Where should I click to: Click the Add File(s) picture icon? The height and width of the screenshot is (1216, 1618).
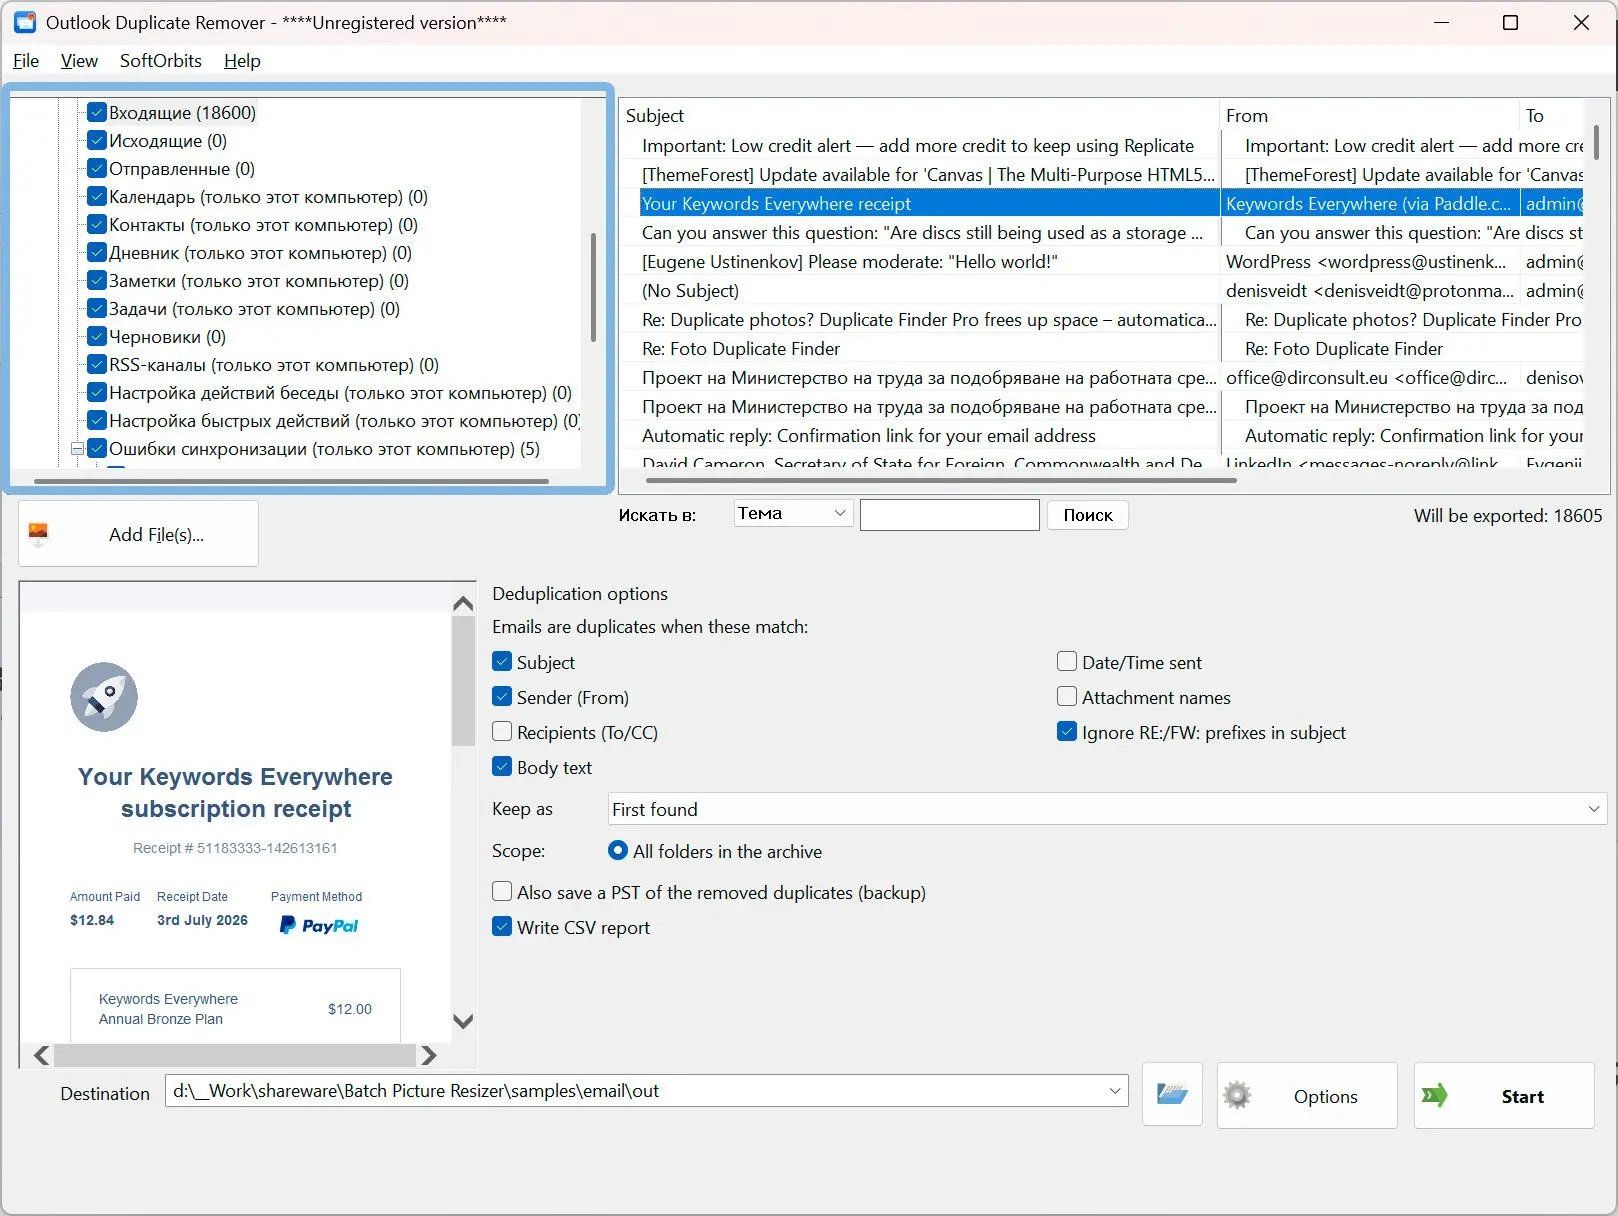pyautogui.click(x=38, y=534)
